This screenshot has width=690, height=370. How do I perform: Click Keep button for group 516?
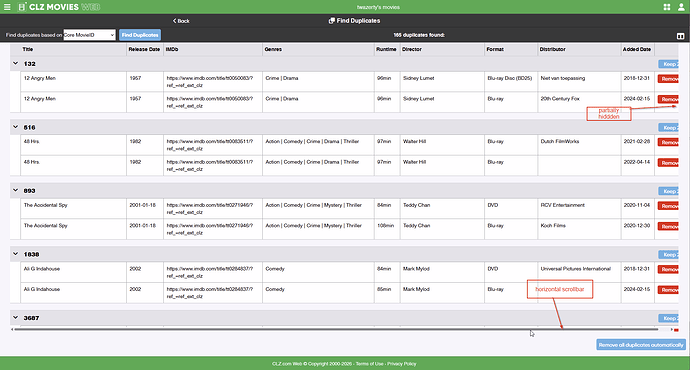pos(668,128)
